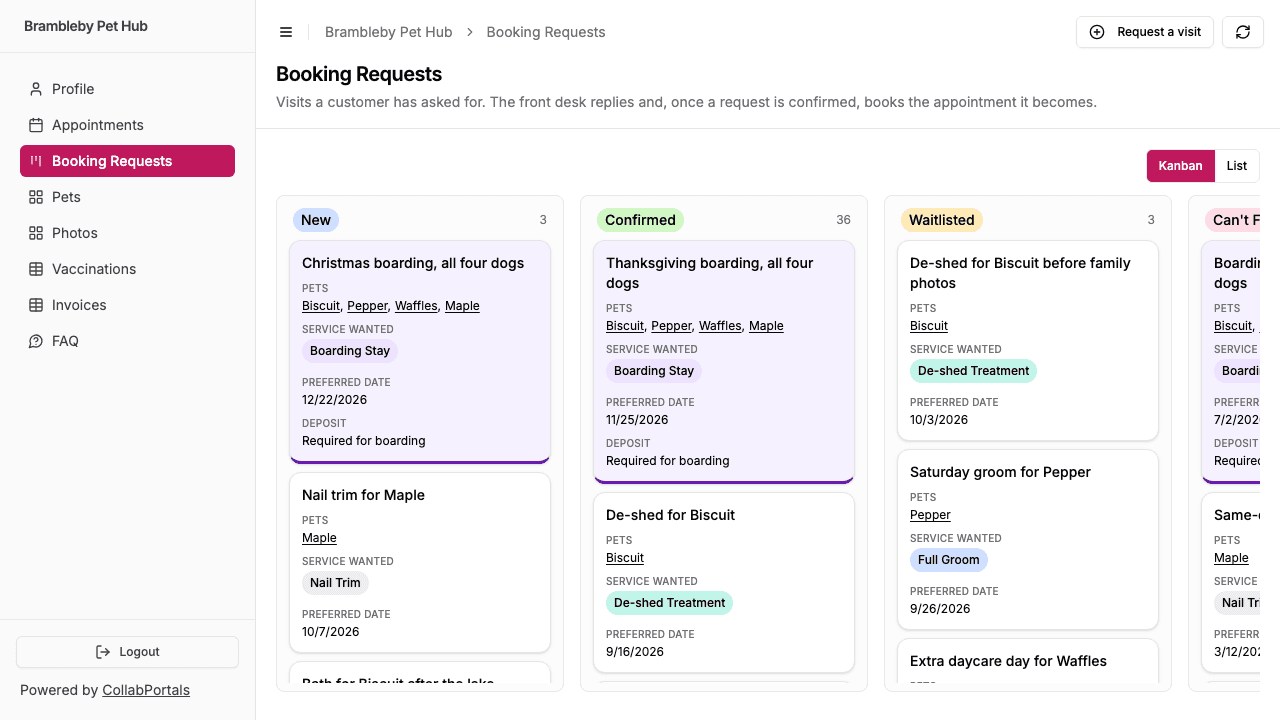Click the Invoices table icon

pos(36,305)
